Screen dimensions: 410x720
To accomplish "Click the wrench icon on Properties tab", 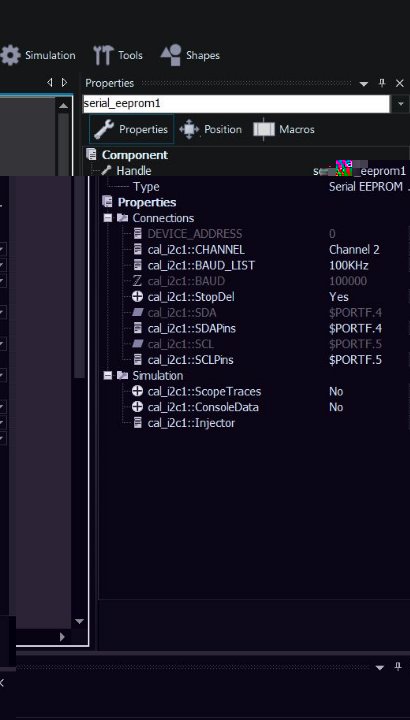I will point(104,129).
